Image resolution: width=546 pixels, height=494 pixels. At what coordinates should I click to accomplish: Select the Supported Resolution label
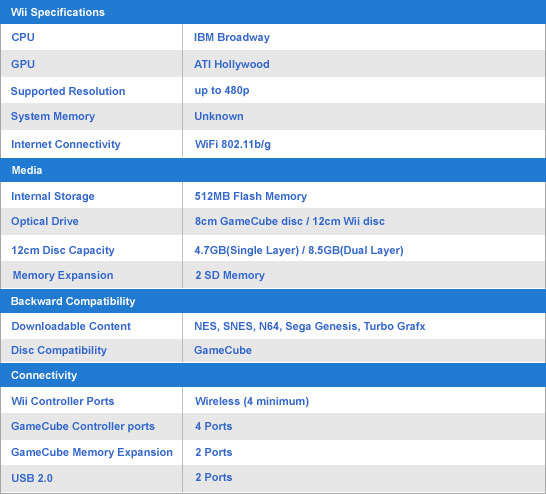(68, 91)
